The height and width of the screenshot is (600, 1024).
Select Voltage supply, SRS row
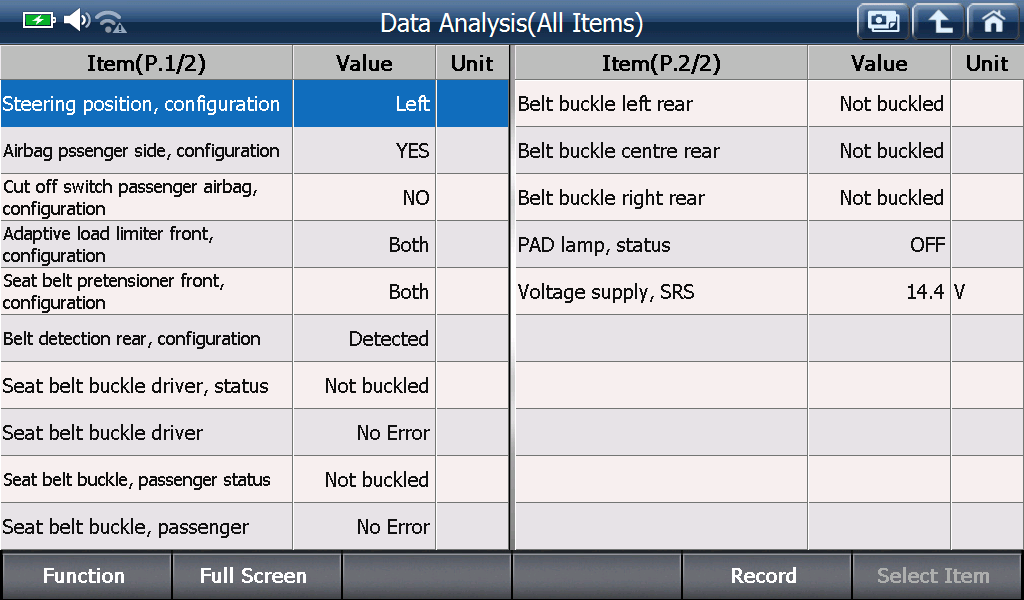click(769, 291)
